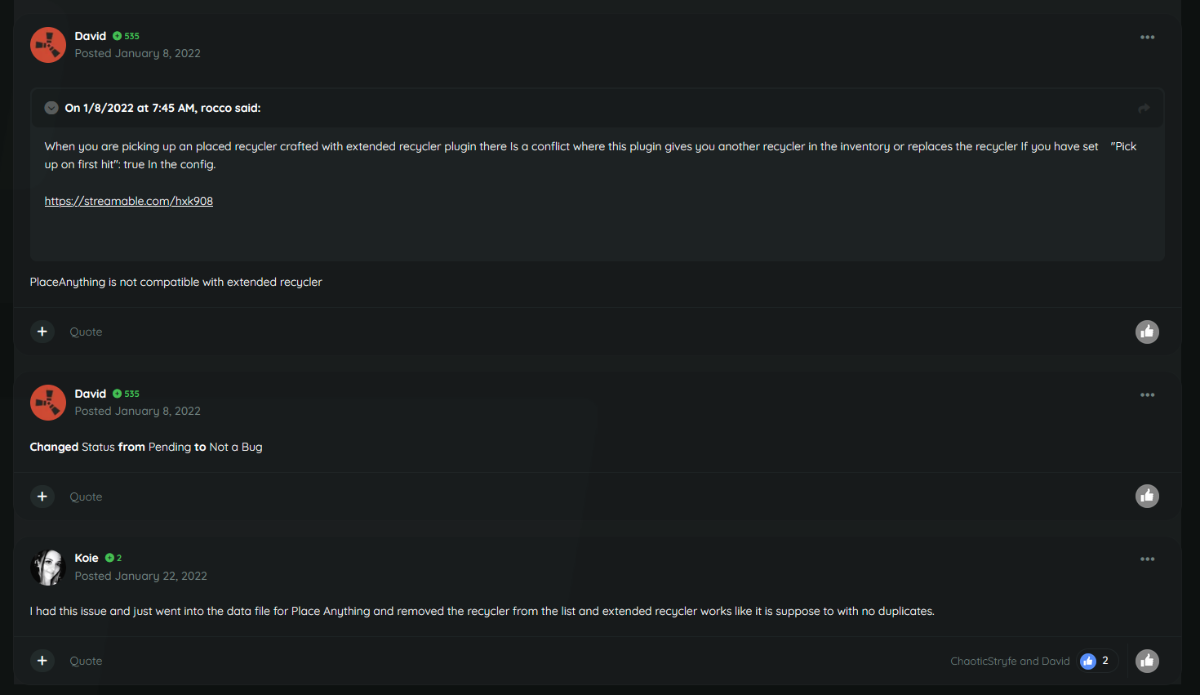Image resolution: width=1200 pixels, height=695 pixels.
Task: Open the options menu on the first post
Action: pyautogui.click(x=1147, y=37)
